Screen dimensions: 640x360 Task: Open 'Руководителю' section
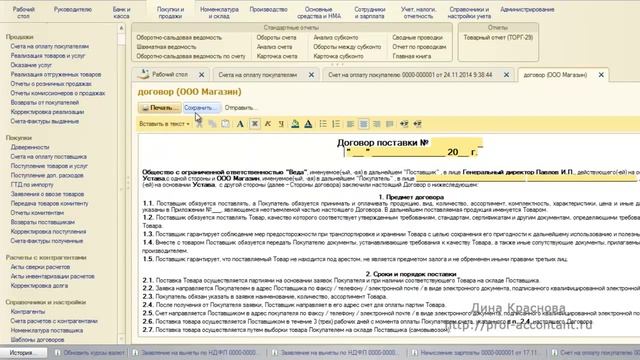click(73, 9)
